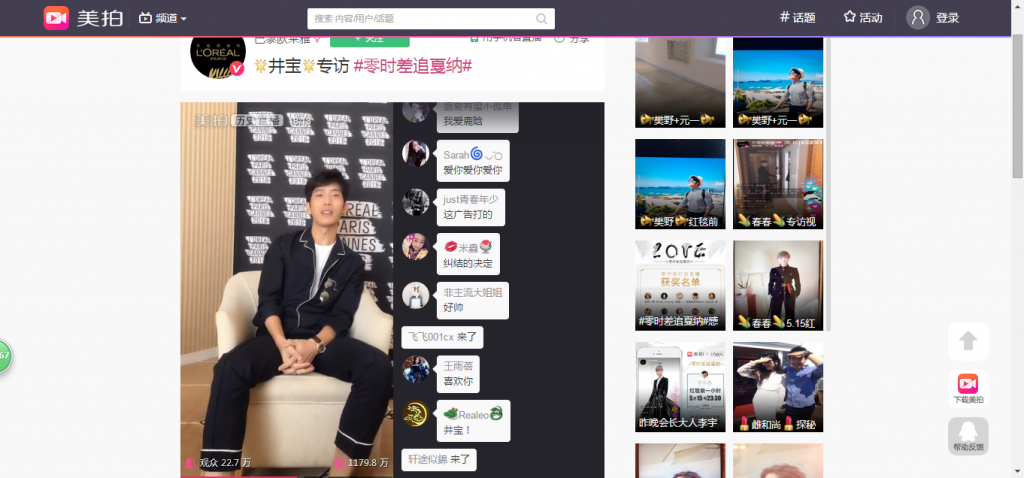This screenshot has height=478, width=1024.
Task: Click 非主流大姐姐 commenter avatar
Action: [x=415, y=295]
